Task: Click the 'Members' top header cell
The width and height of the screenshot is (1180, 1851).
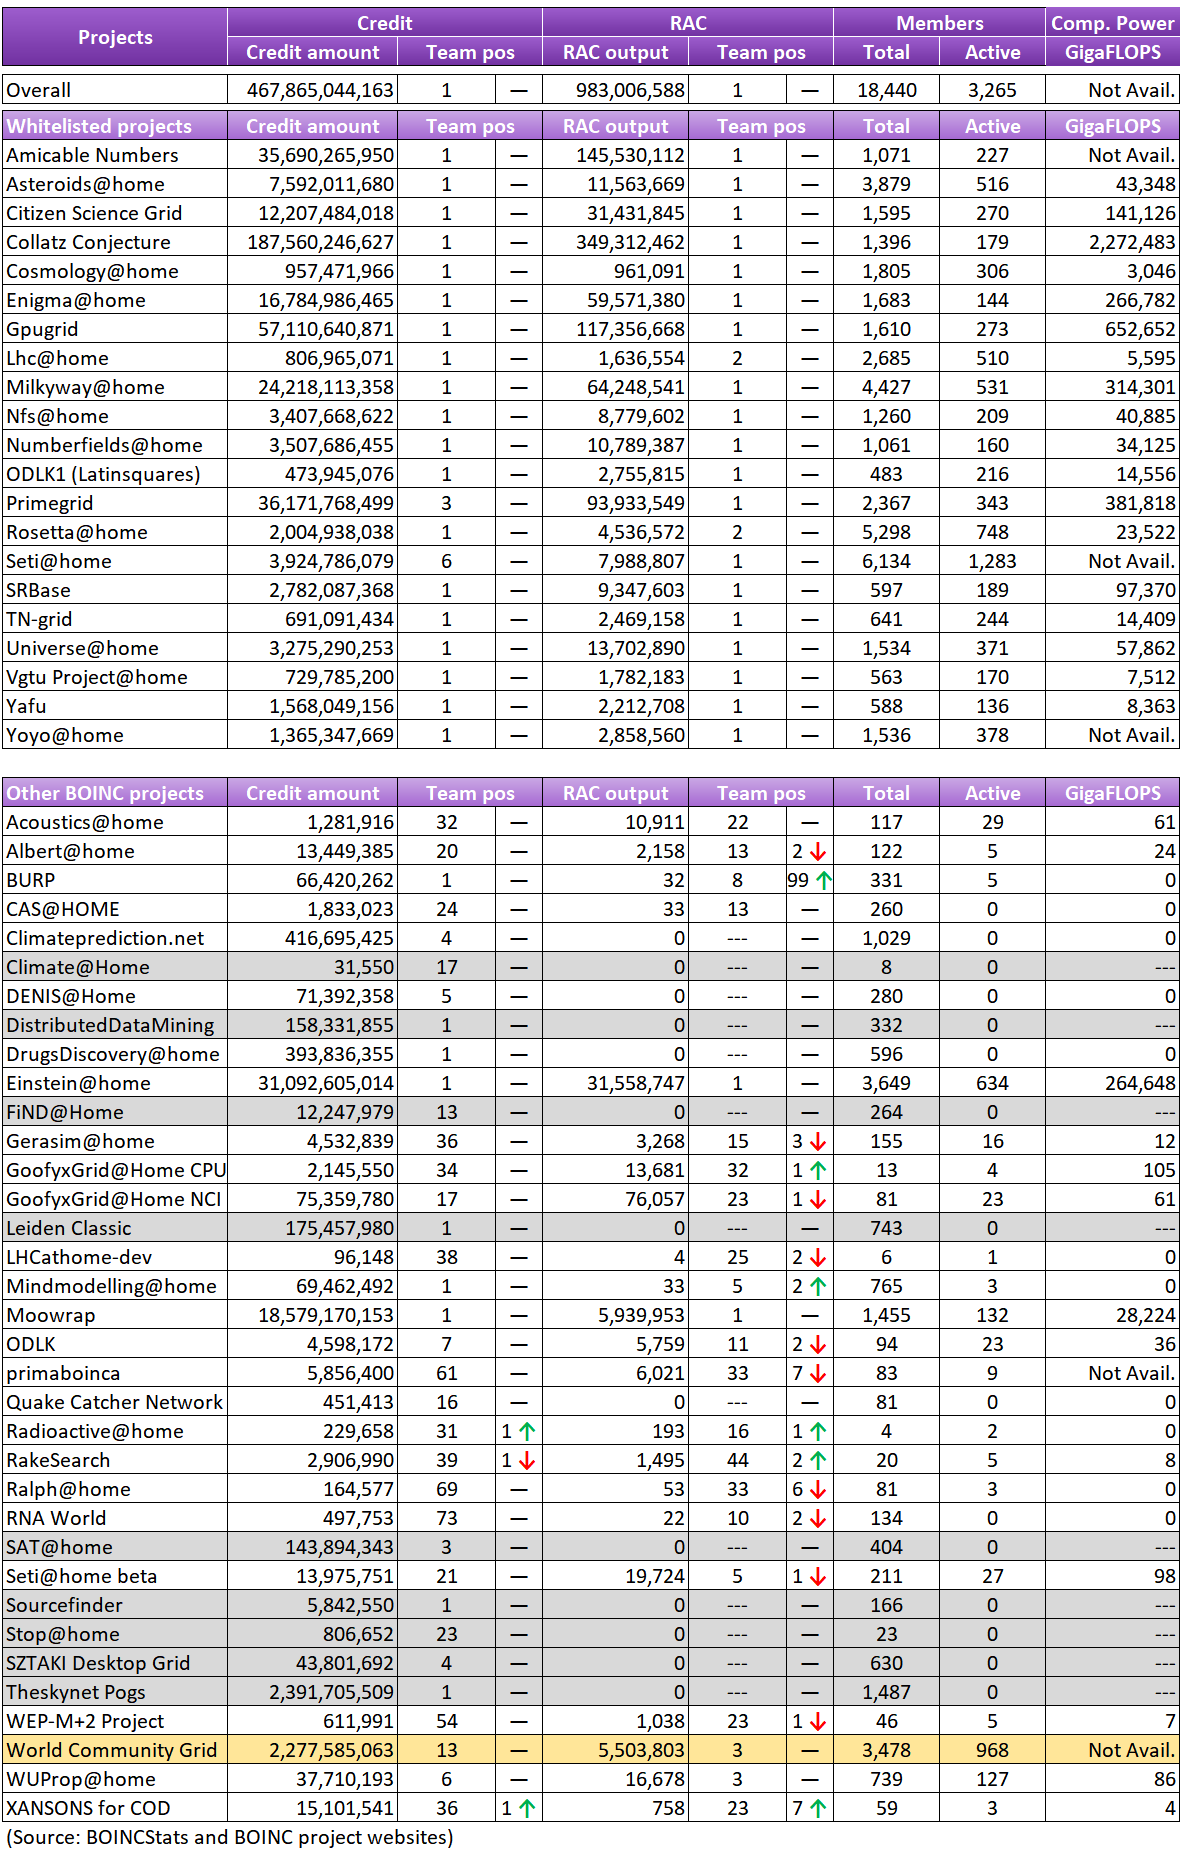Action: pyautogui.click(x=939, y=23)
